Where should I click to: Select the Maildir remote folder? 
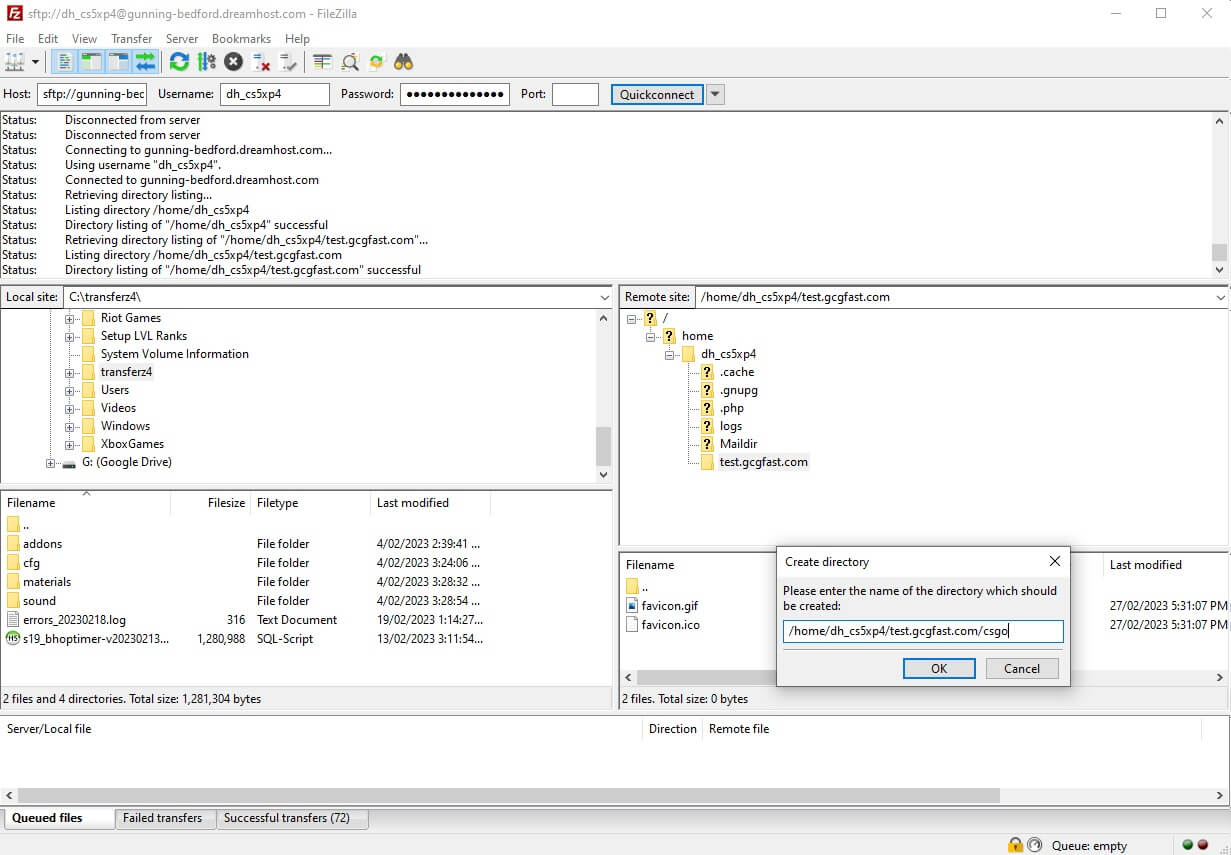[738, 444]
